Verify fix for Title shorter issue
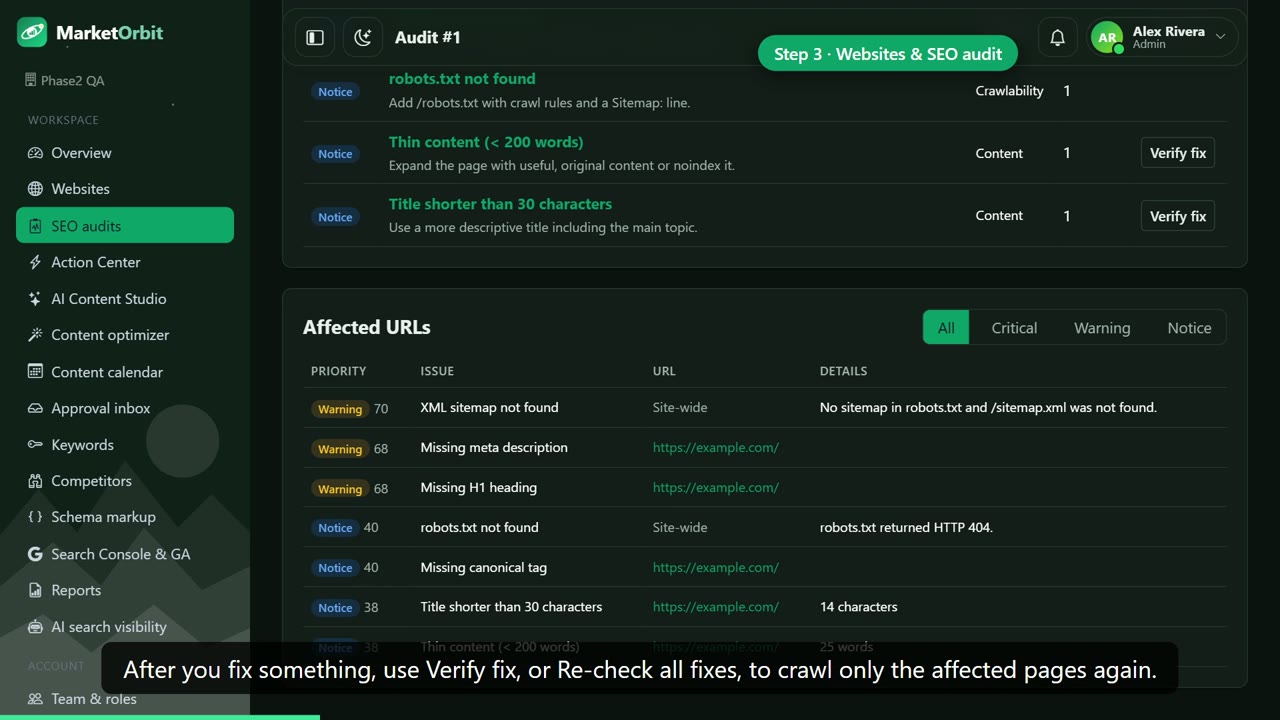This screenshot has width=1280, height=720. [1178, 216]
